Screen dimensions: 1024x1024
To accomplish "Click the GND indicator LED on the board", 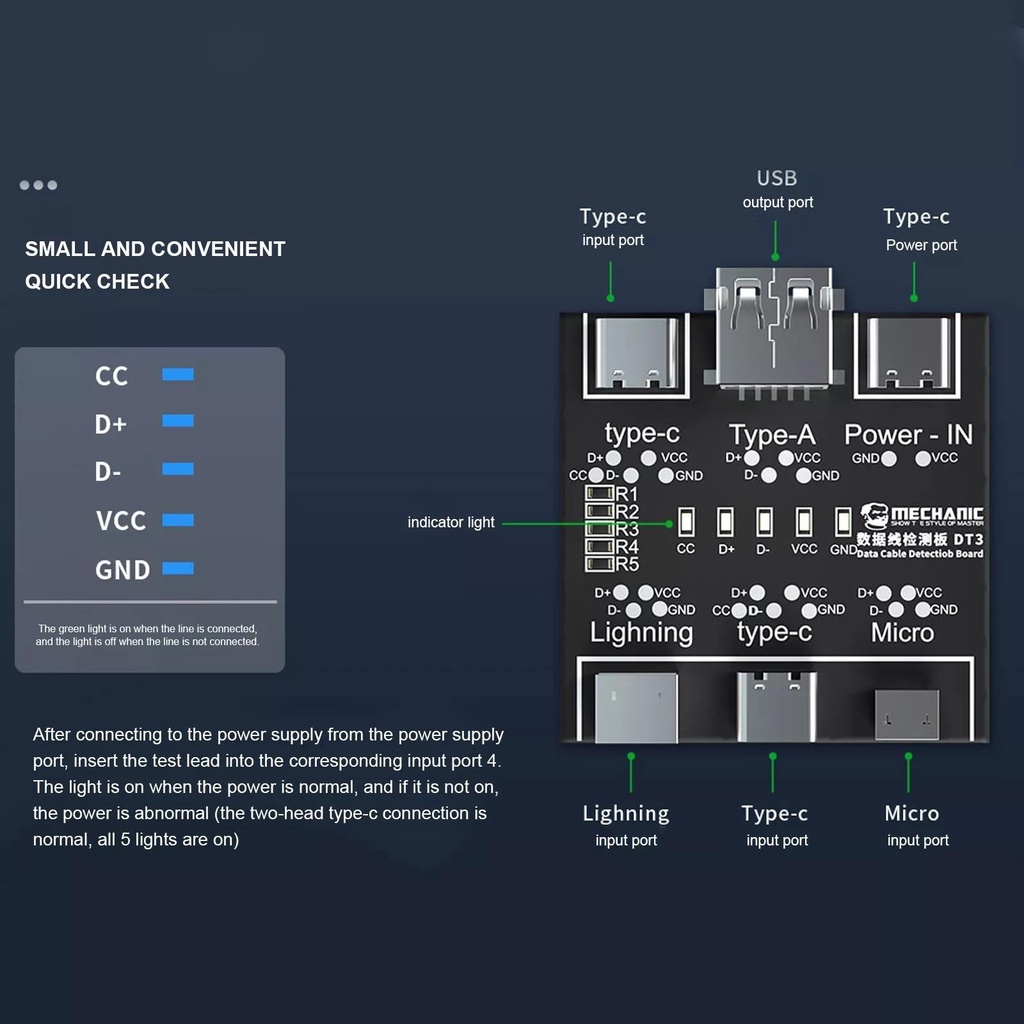I will tap(843, 522).
